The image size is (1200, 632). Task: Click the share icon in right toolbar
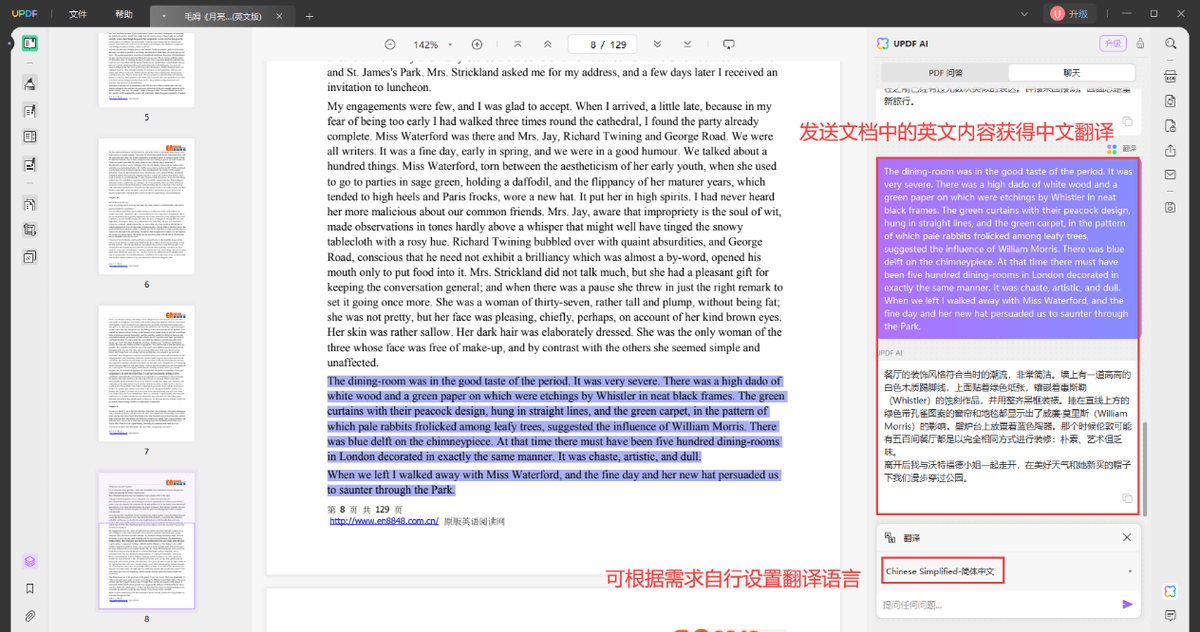[1170, 151]
